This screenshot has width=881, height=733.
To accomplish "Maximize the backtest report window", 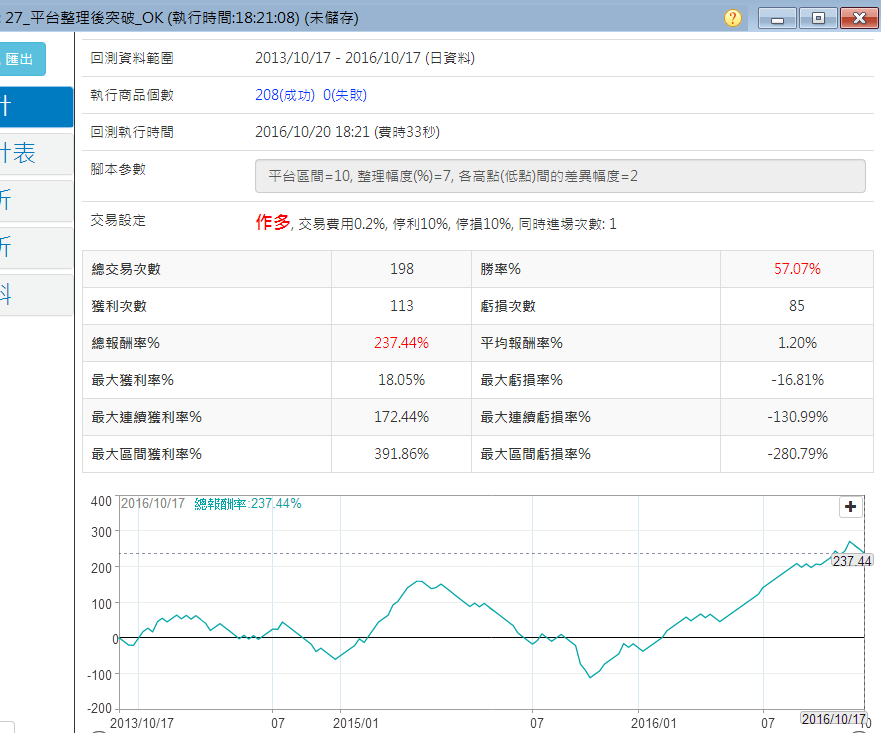I will (817, 18).
